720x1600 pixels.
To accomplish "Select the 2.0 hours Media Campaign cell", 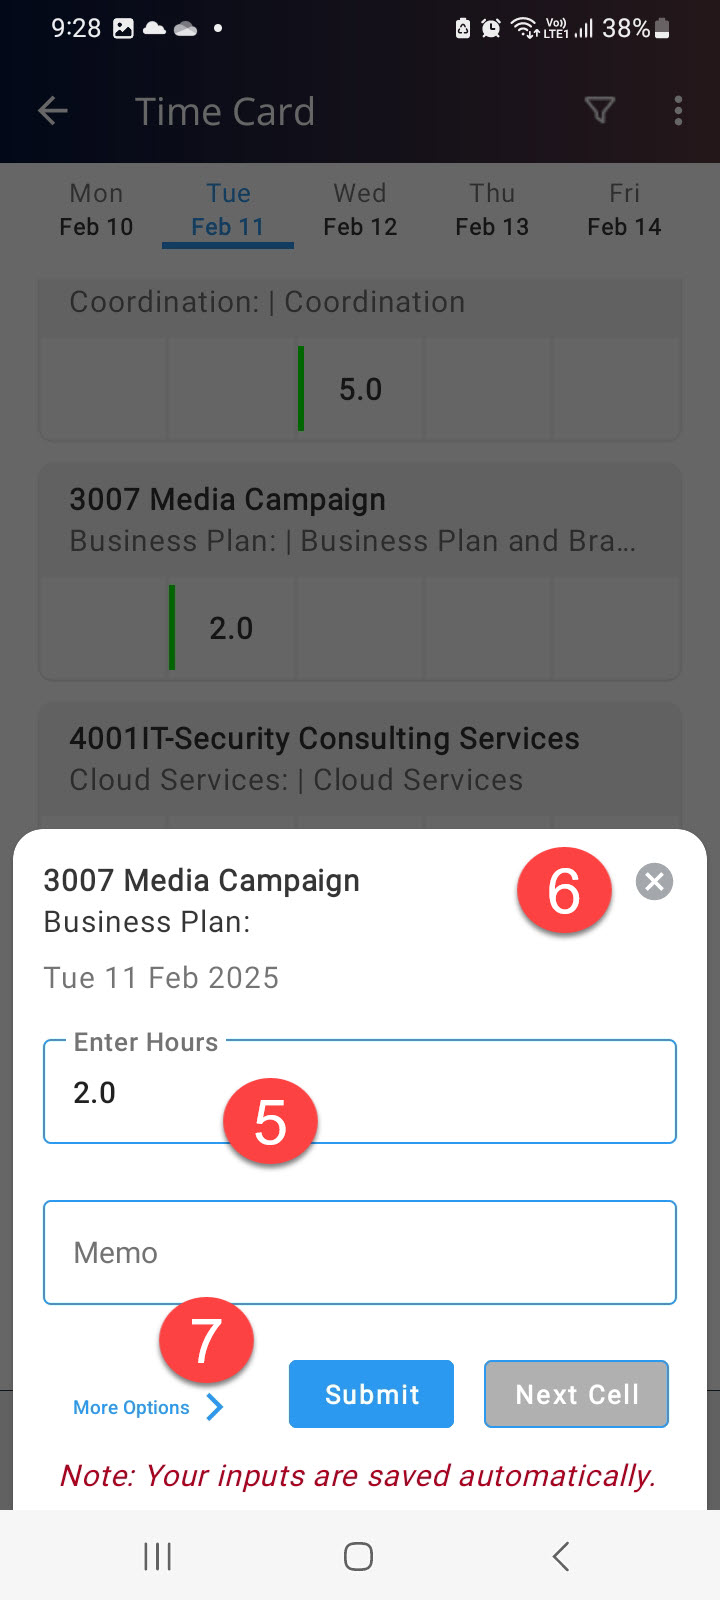I will pos(232,628).
